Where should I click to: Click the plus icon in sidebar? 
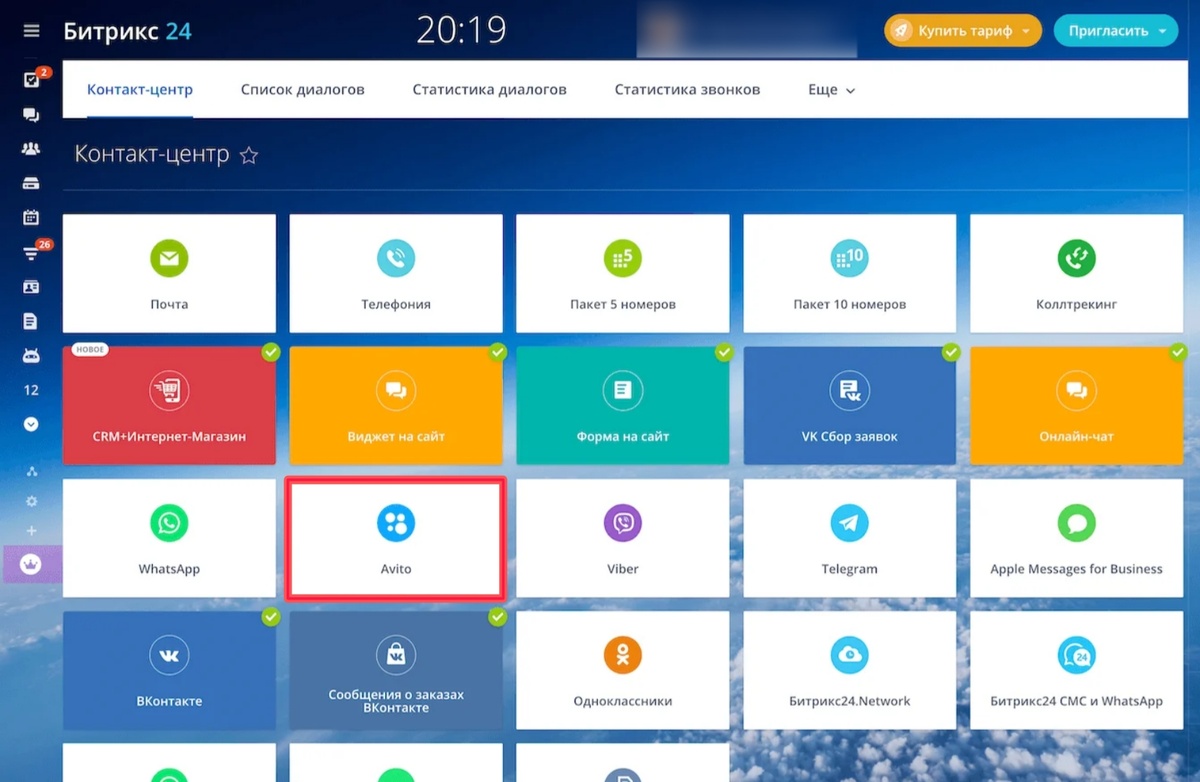(31, 531)
